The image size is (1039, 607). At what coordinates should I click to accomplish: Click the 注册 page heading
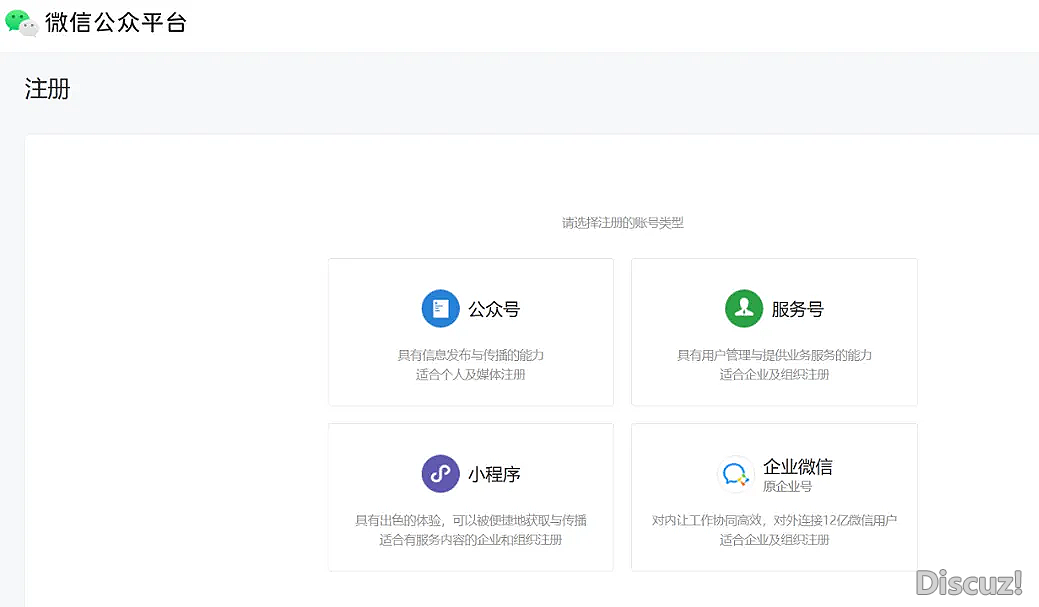point(48,88)
